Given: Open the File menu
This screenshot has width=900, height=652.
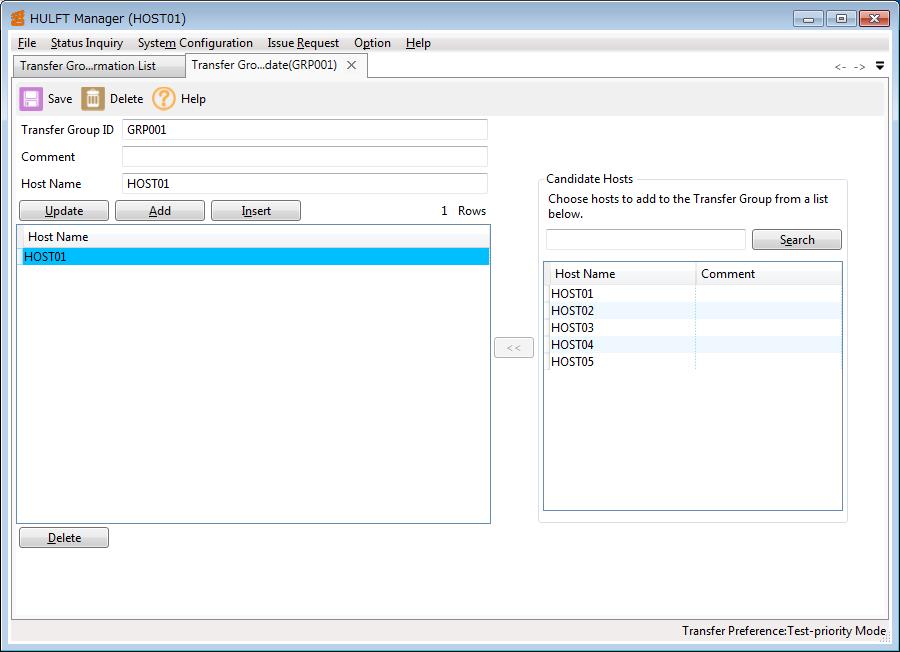Looking at the screenshot, I should click(27, 43).
